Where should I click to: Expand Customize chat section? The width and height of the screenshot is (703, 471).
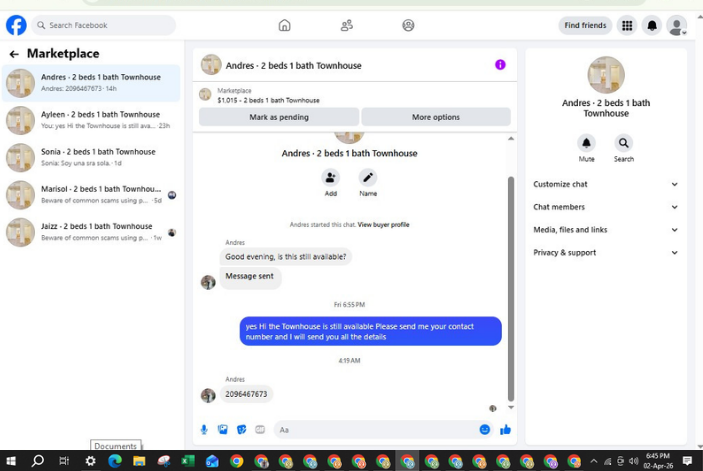pos(606,184)
